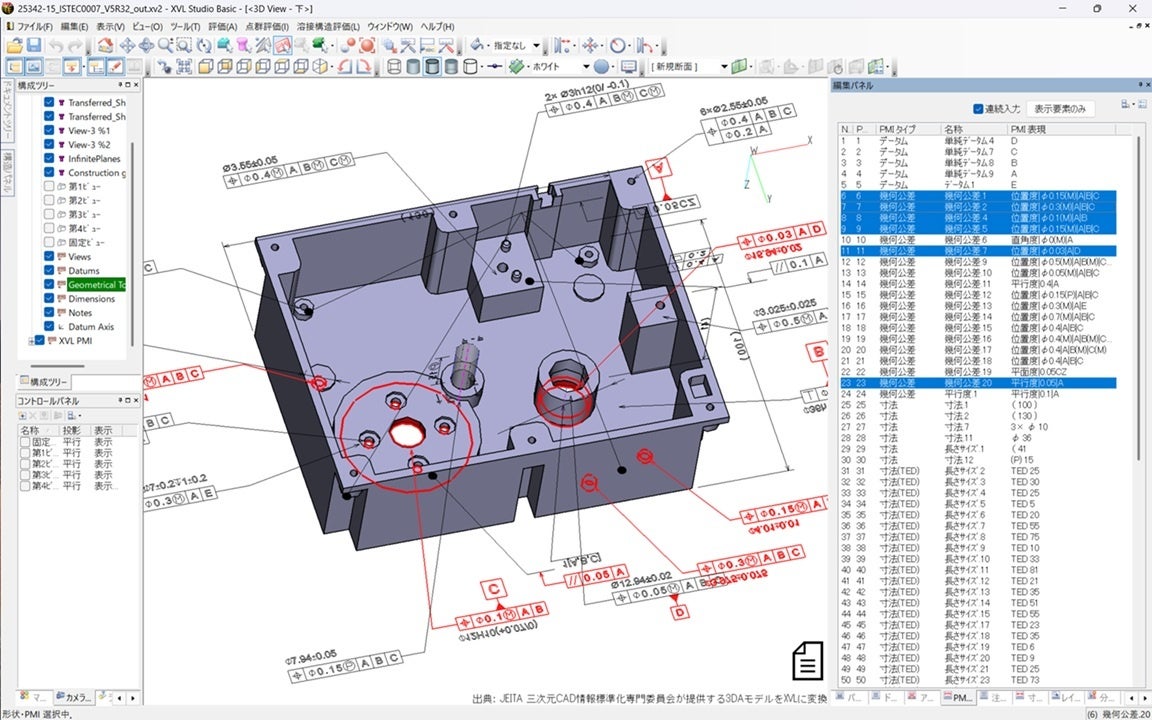Select the wireframe cylinder display icon
1152x720 pixels.
394,67
